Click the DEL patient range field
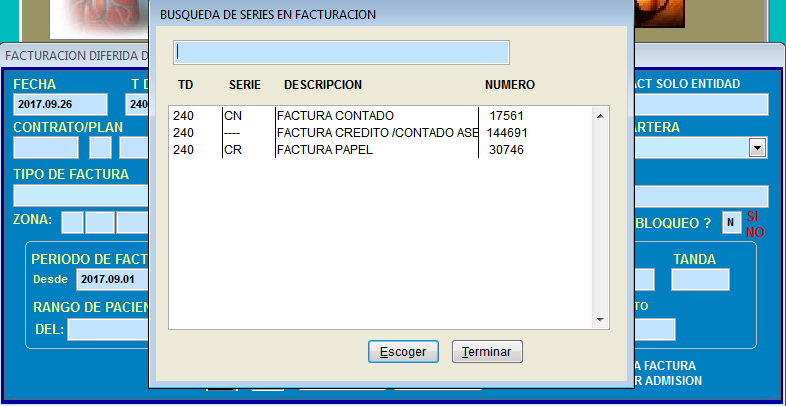 (x=108, y=329)
